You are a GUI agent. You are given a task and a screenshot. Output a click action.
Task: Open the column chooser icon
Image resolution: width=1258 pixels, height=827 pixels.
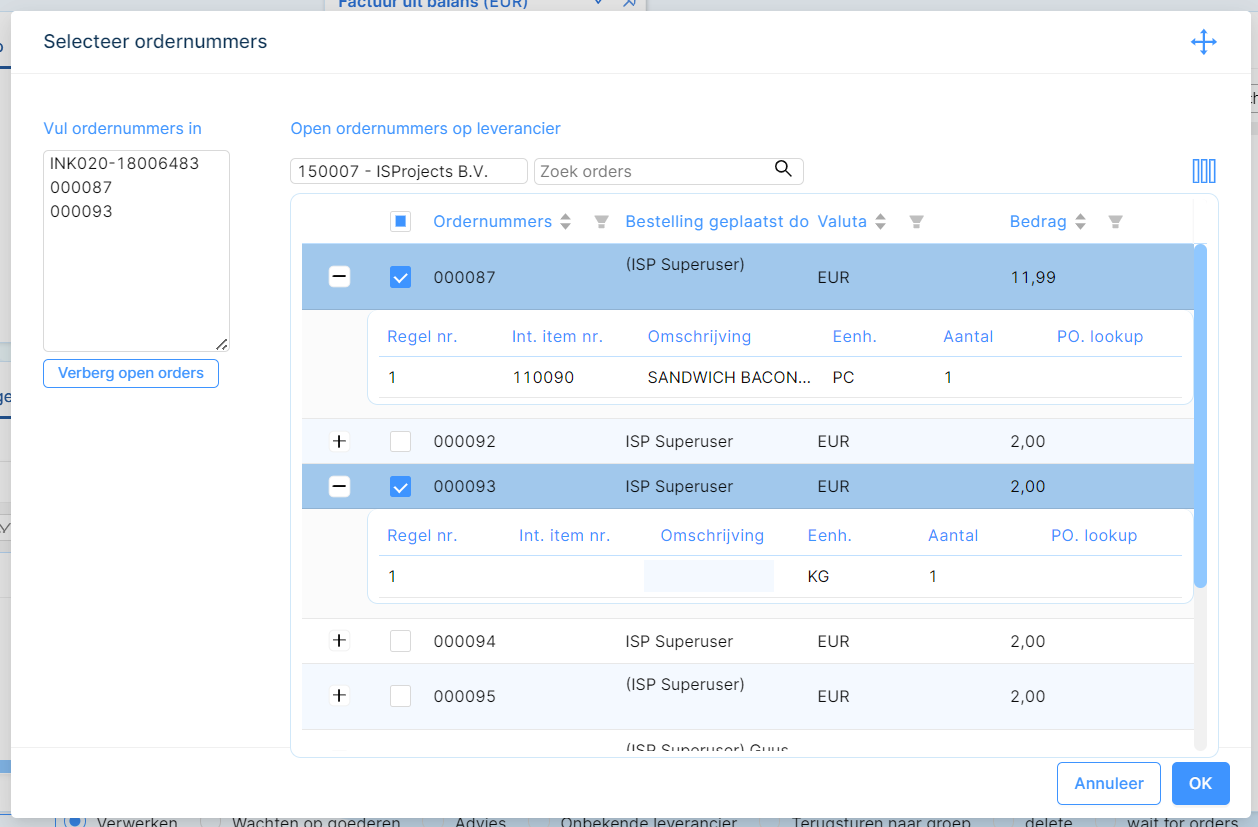(x=1204, y=171)
